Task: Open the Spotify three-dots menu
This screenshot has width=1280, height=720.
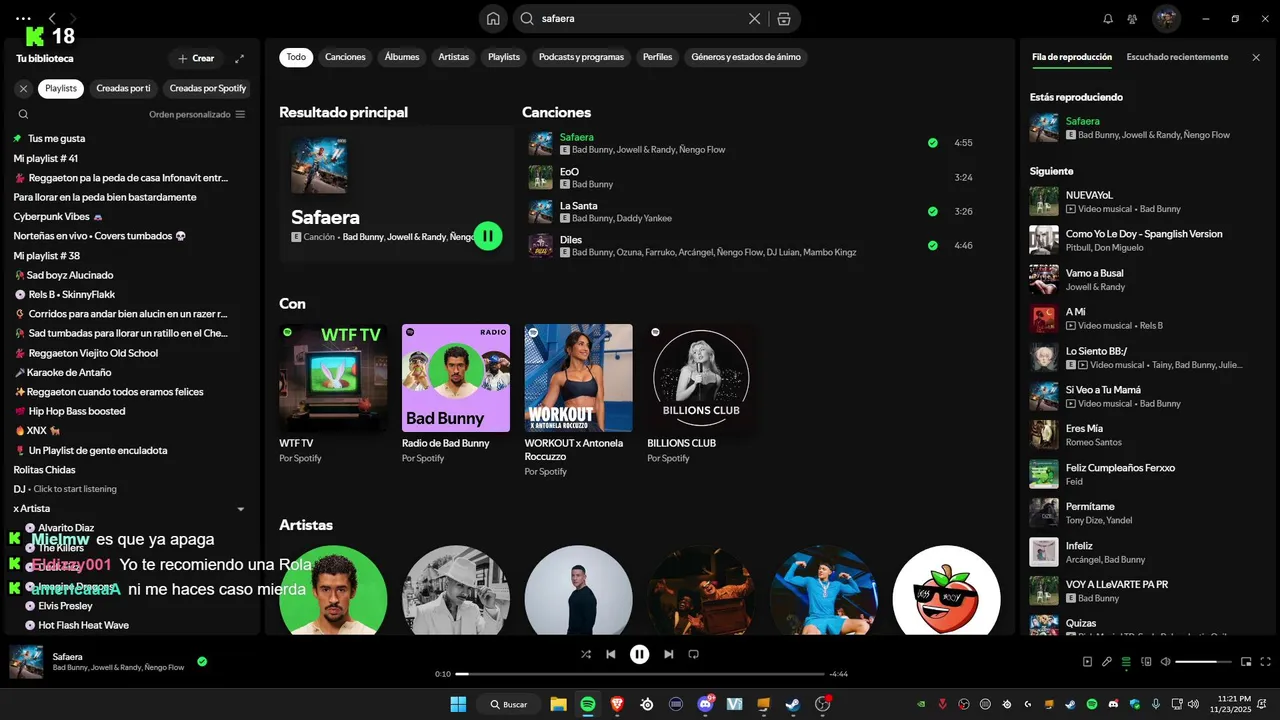Action: pos(23,18)
